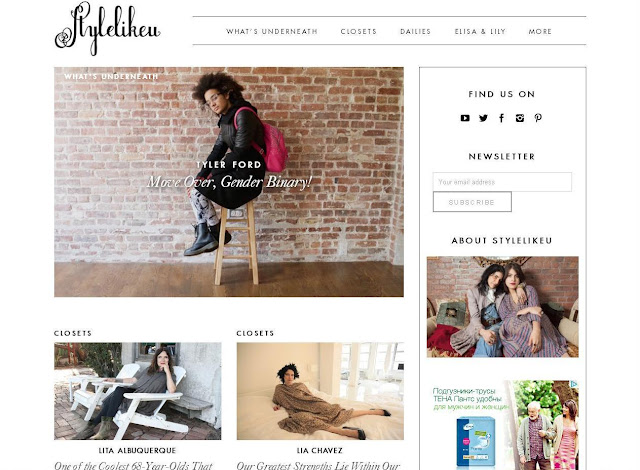Viewport: 640px width, 470px height.
Task: Open the Dailies menu item
Action: pyautogui.click(x=416, y=31)
